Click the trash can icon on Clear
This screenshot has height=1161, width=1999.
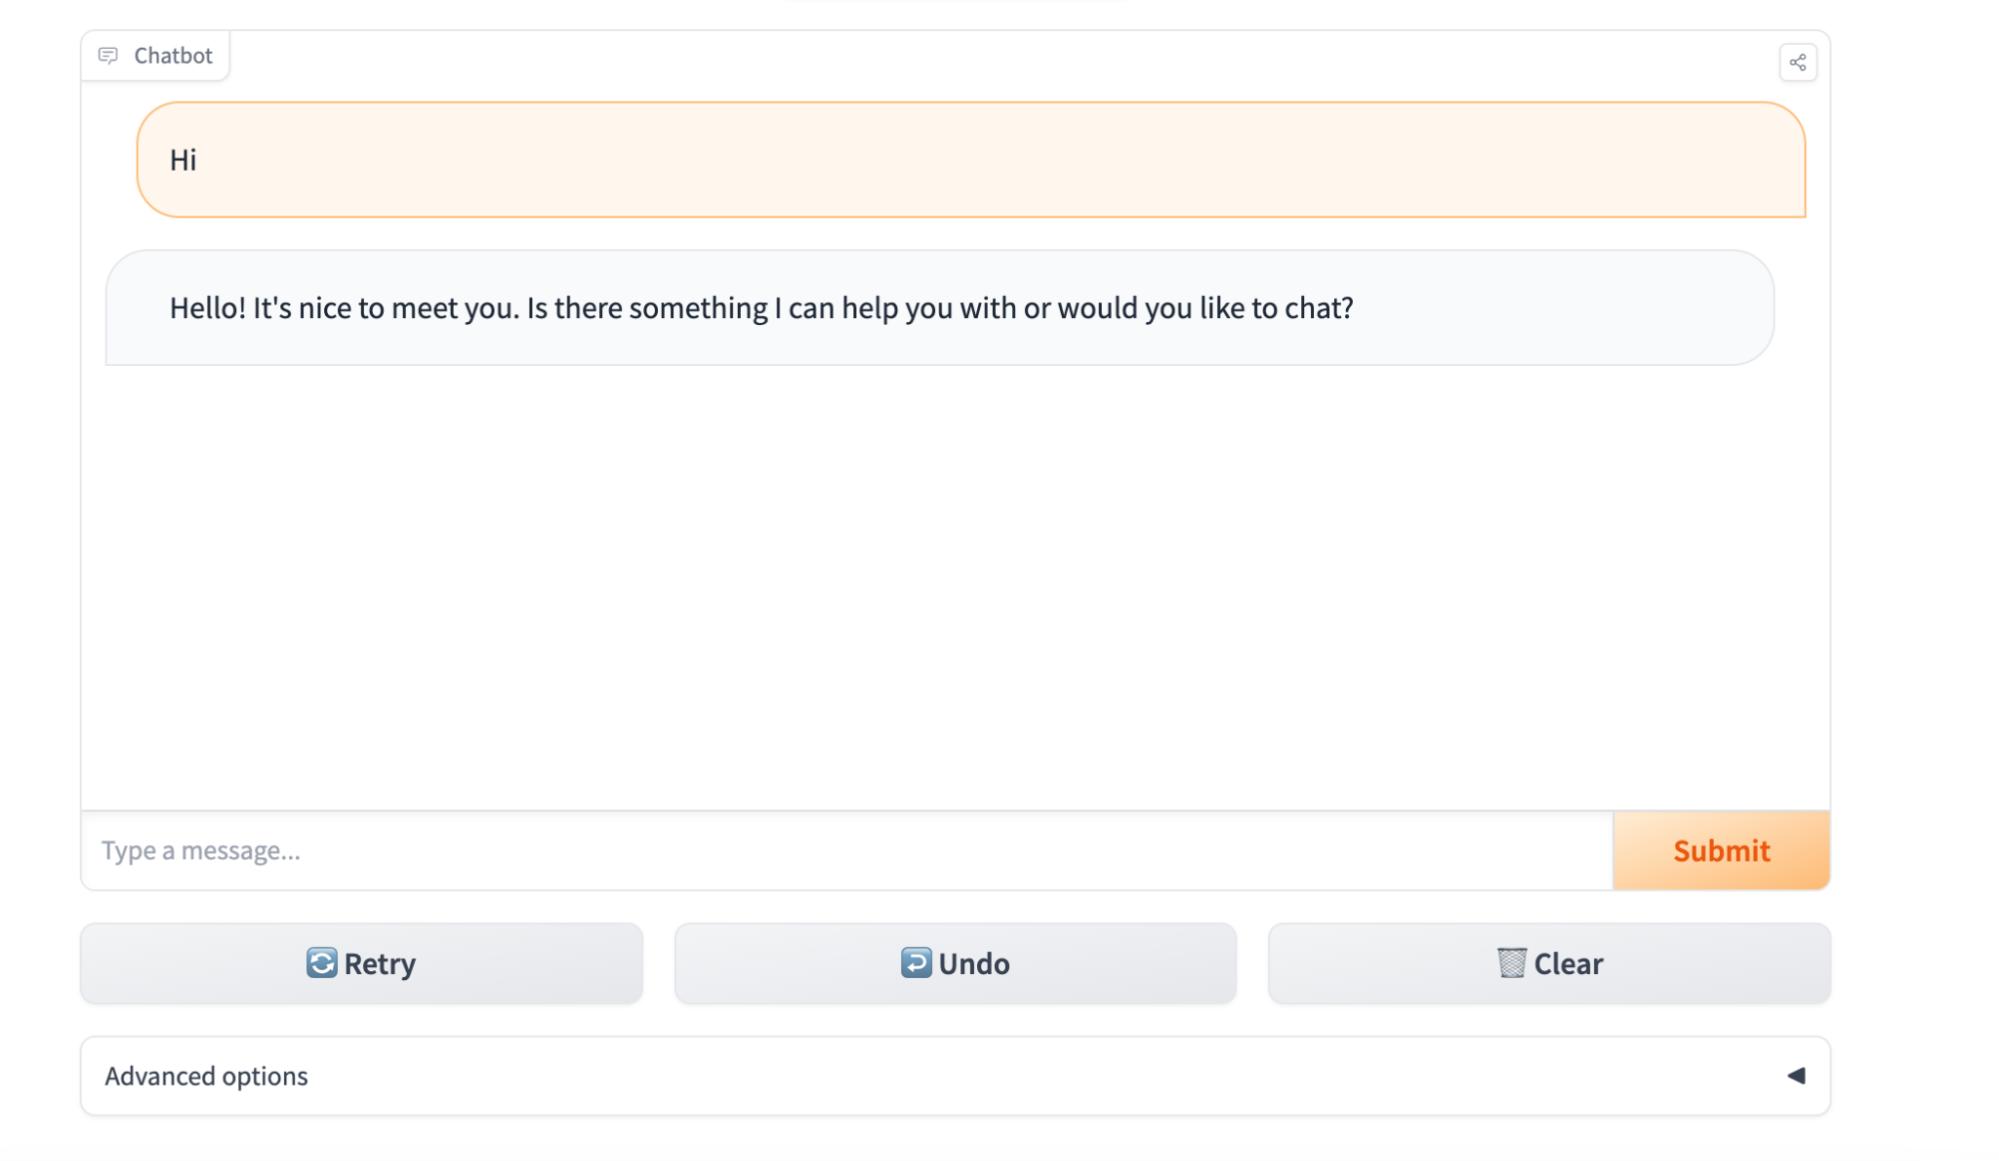[x=1511, y=963]
